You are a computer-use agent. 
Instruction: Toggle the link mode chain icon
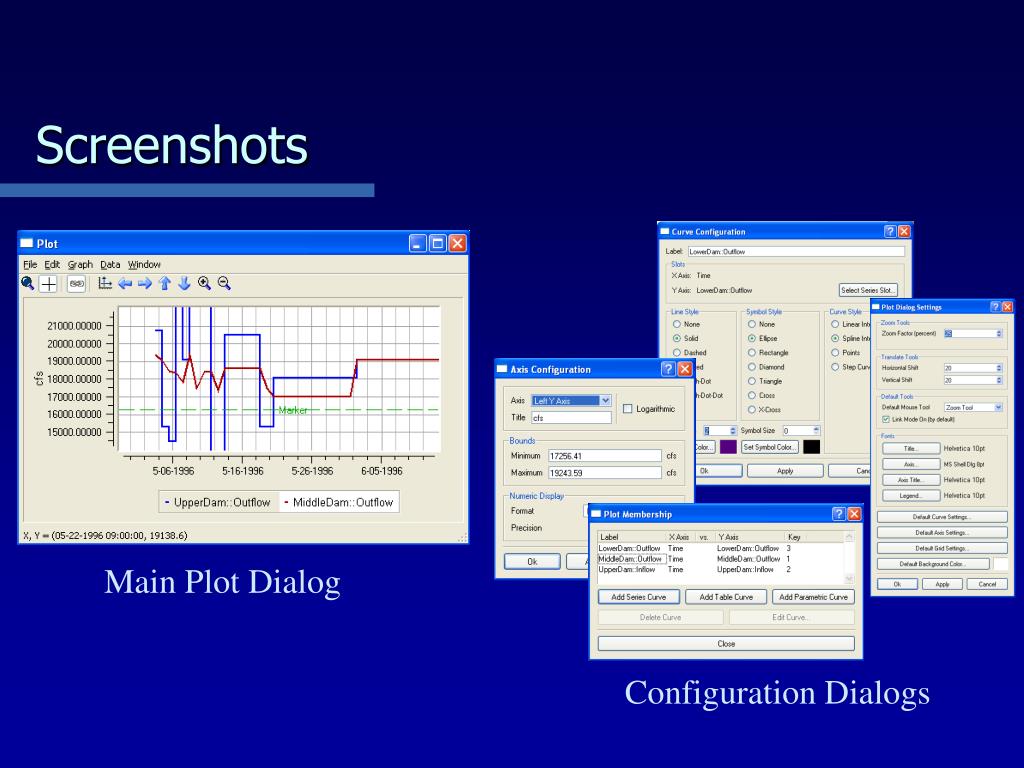coord(76,283)
